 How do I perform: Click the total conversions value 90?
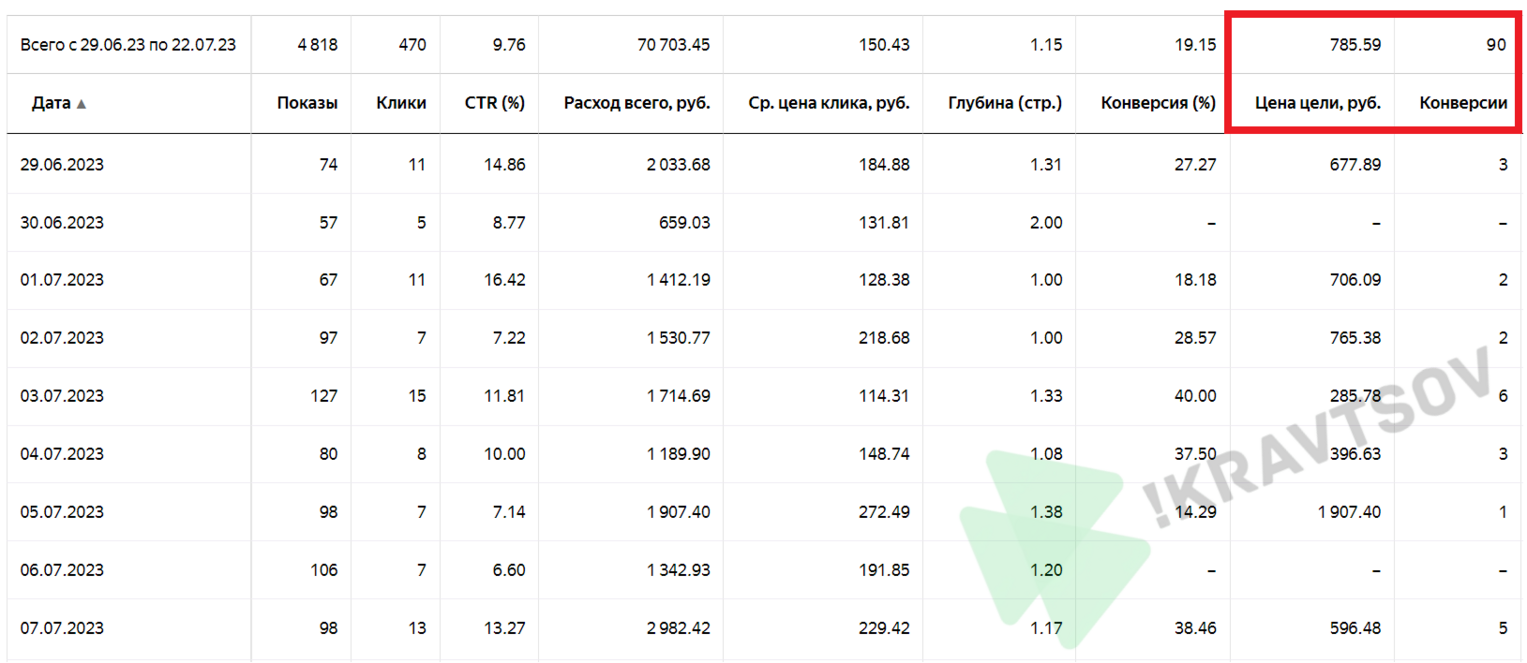coord(1496,45)
